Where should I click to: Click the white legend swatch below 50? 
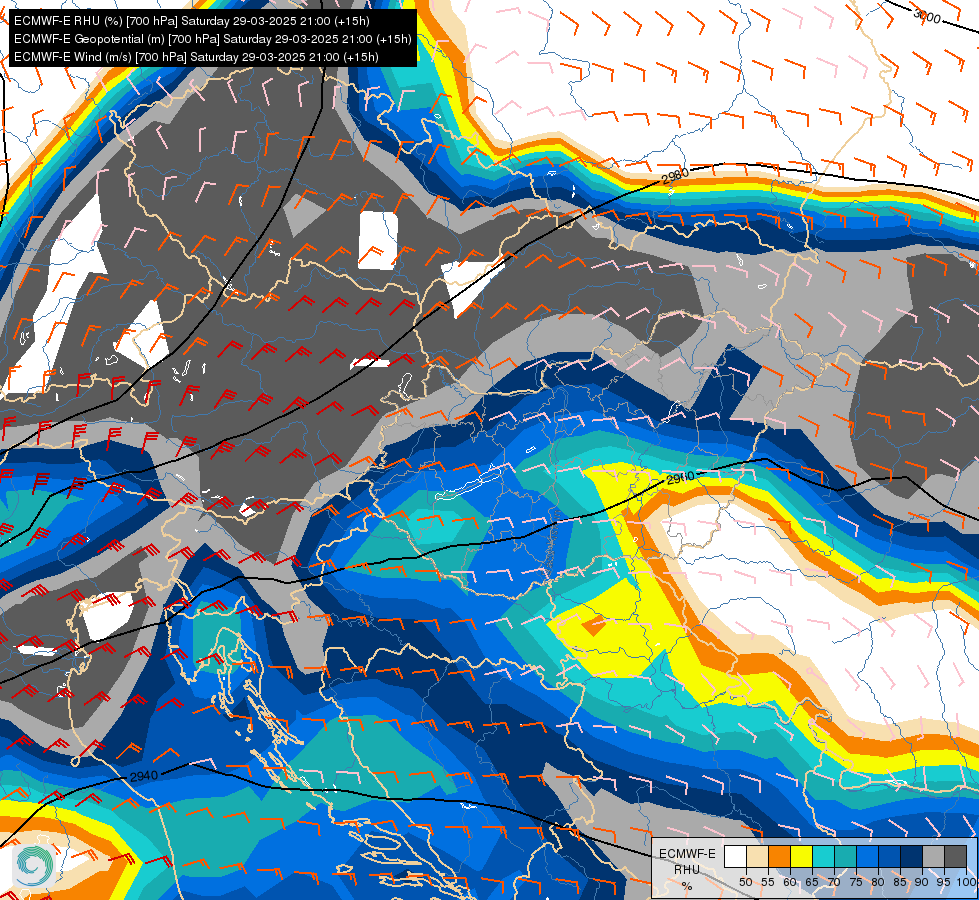pyautogui.click(x=735, y=856)
